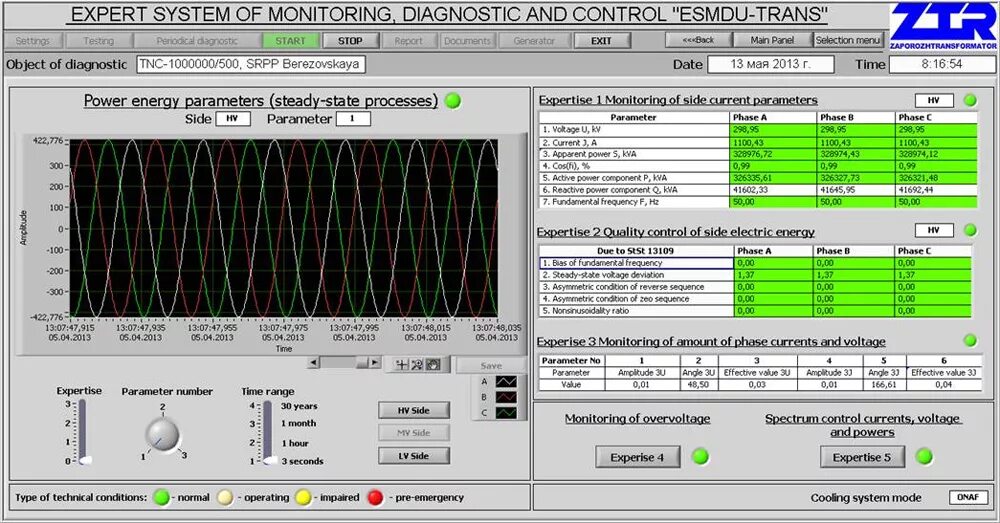Viewport: 1000px width, 523px height.
Task: Click the scroll-left arrow below the graph
Action: coord(313,362)
